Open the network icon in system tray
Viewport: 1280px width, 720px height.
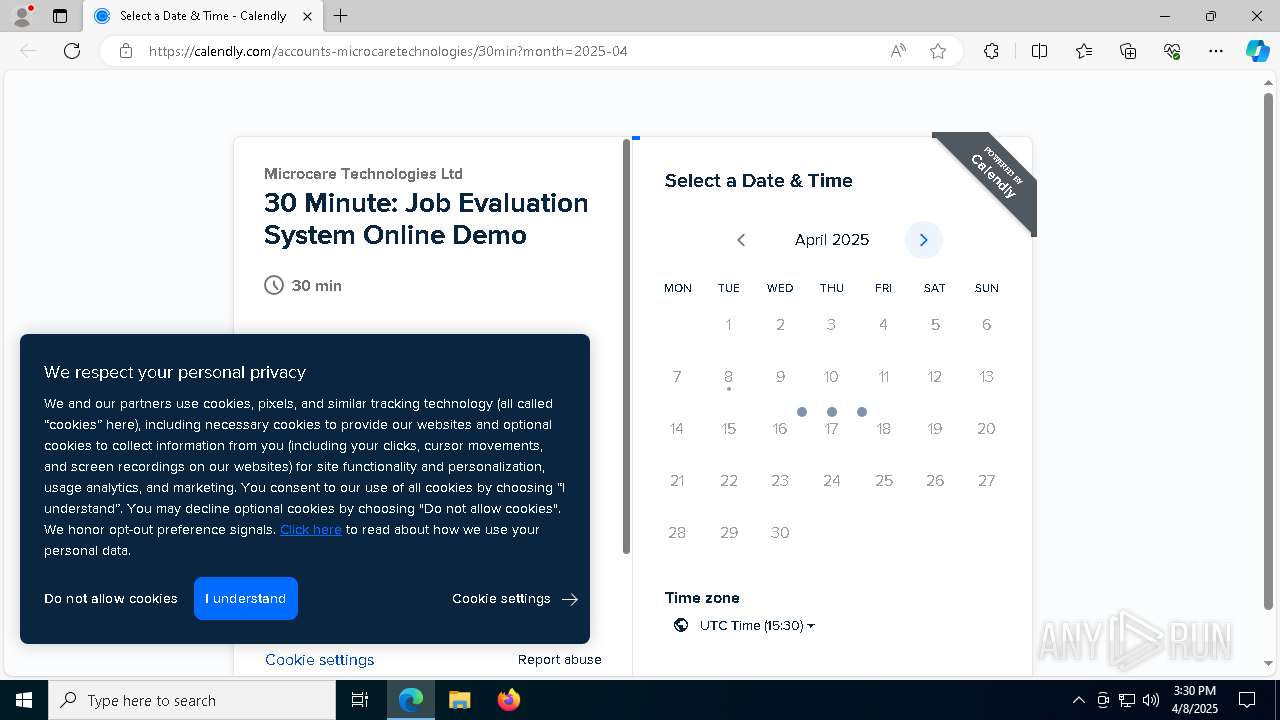pos(1127,700)
